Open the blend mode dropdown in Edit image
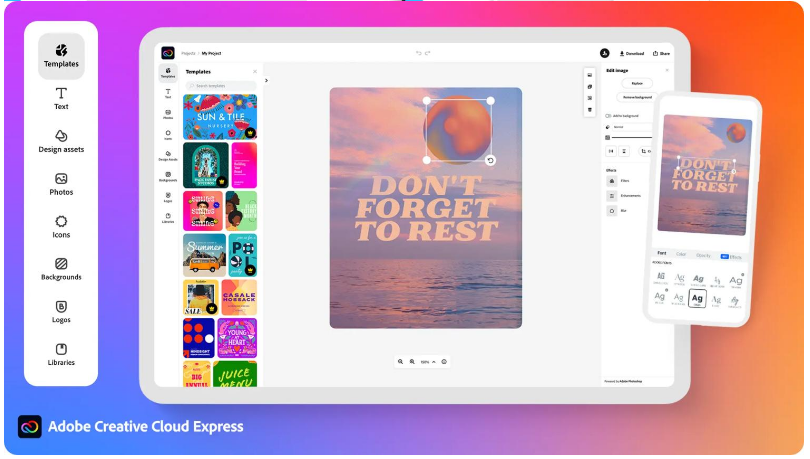The image size is (810, 459). click(x=630, y=126)
